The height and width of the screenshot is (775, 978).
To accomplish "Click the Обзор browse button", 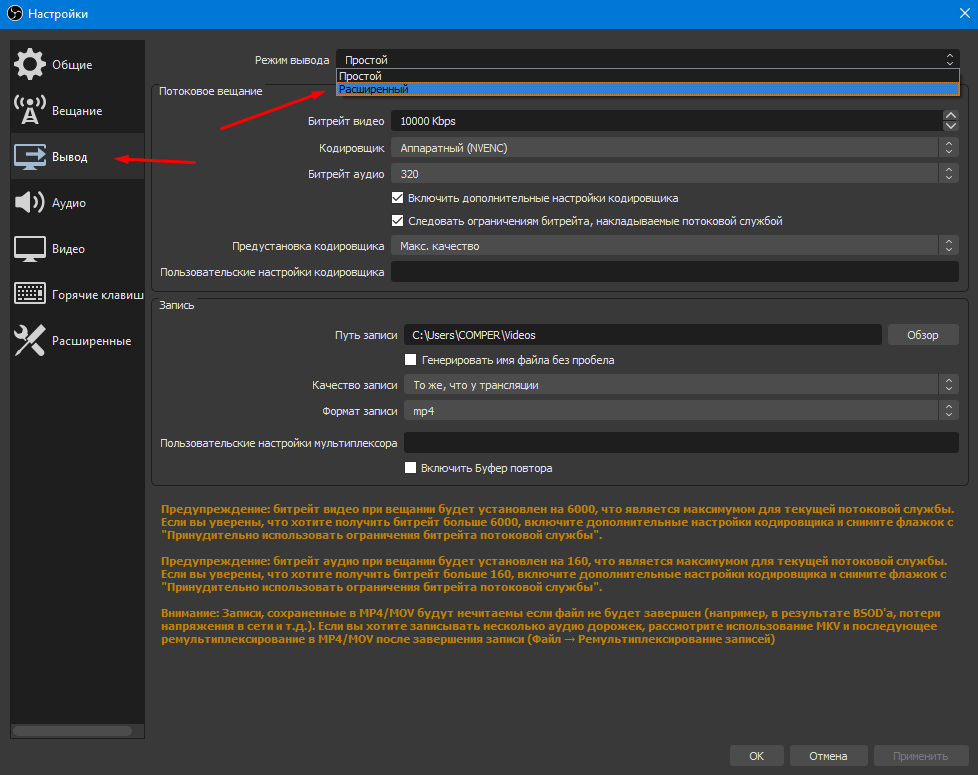I will [922, 335].
